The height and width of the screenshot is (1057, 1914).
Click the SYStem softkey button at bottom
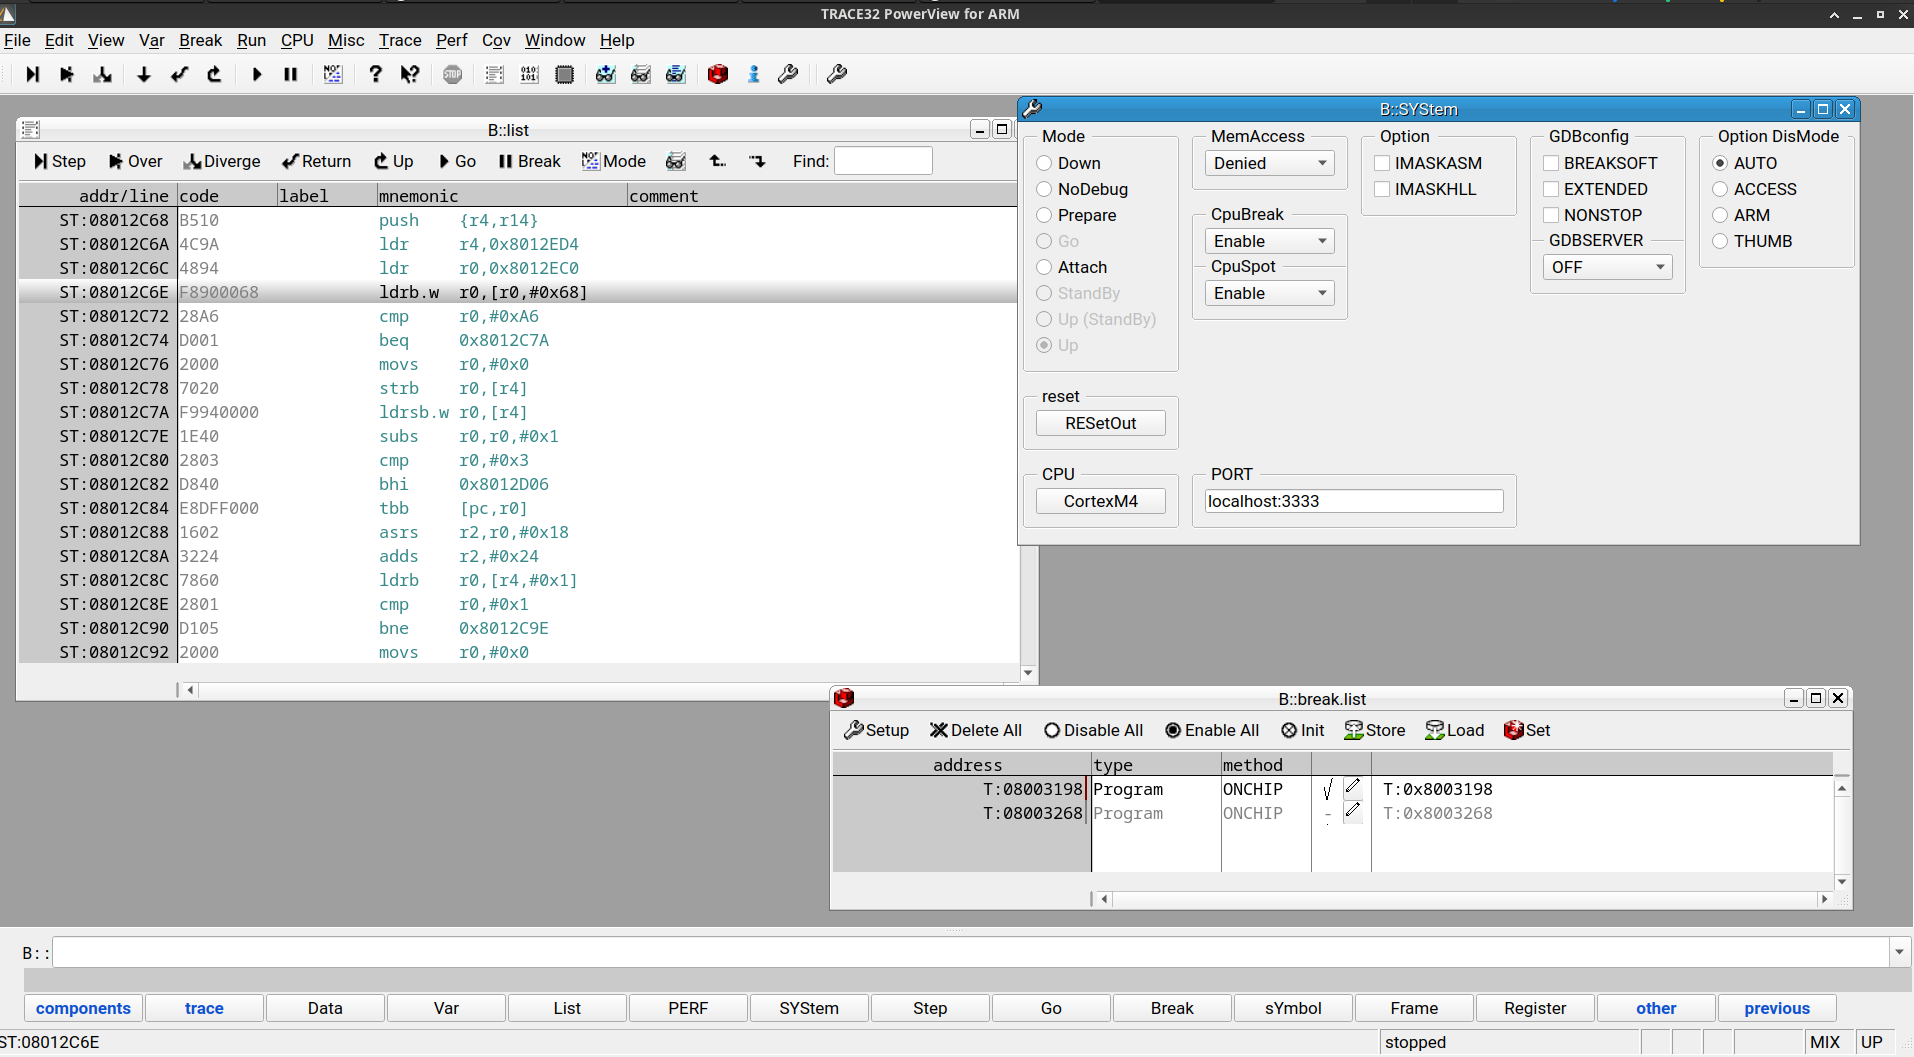[809, 1008]
